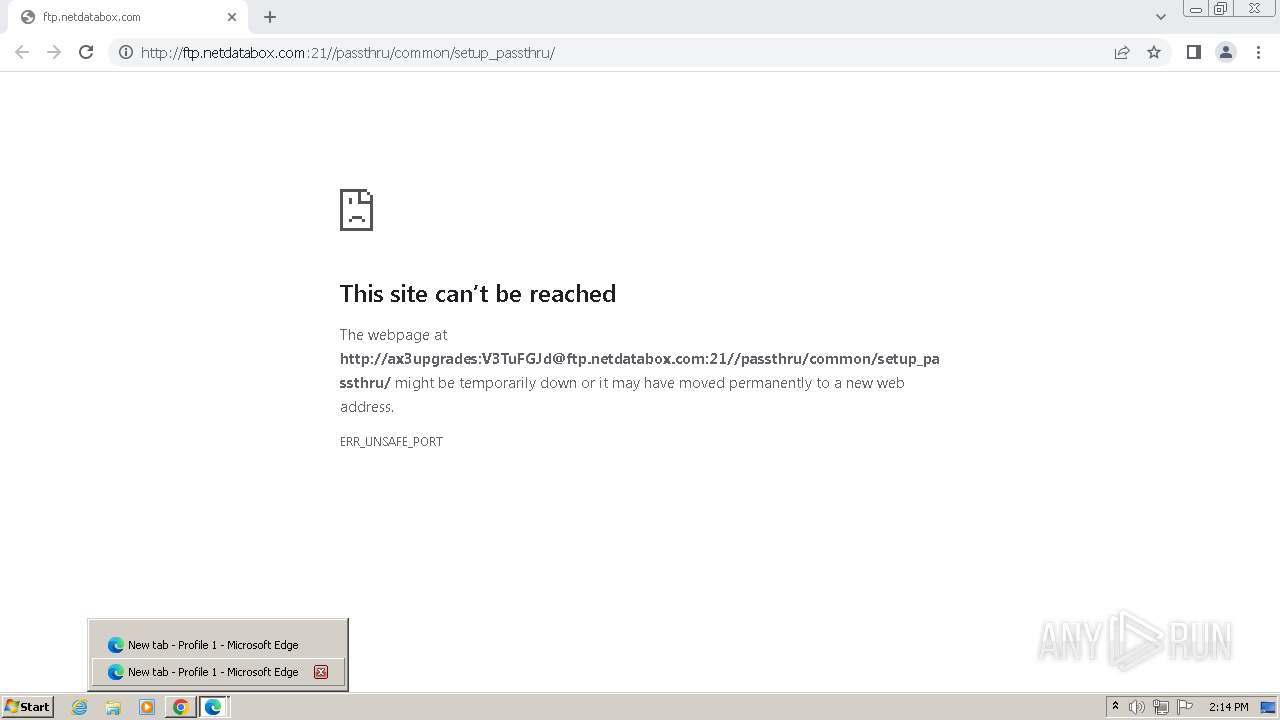This screenshot has width=1280, height=720.
Task: Click the 'This site can't be reached' heading
Action: 478,293
